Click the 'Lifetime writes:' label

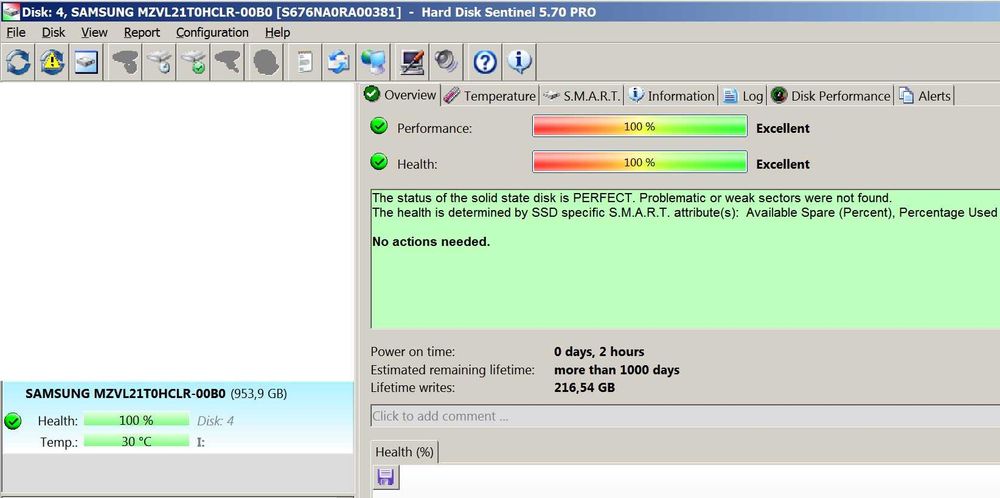413,387
